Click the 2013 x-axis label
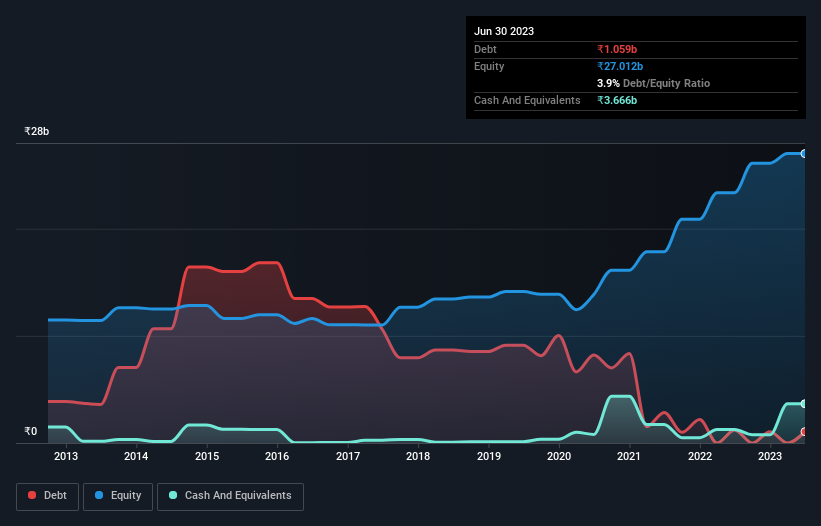Viewport: 821px width, 526px height. pos(66,456)
